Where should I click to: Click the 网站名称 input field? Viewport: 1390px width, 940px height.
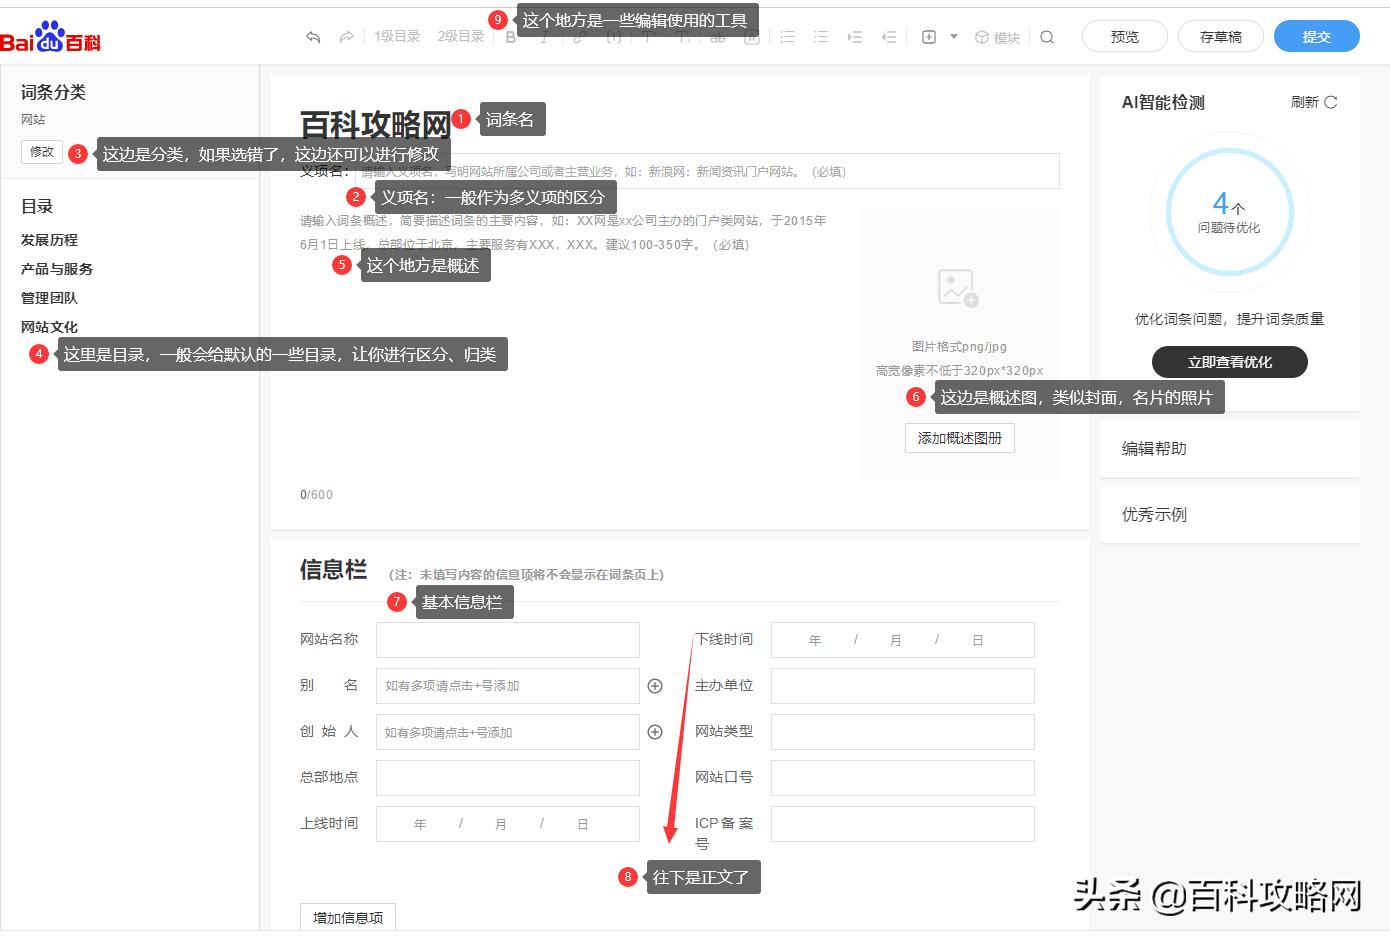point(507,639)
